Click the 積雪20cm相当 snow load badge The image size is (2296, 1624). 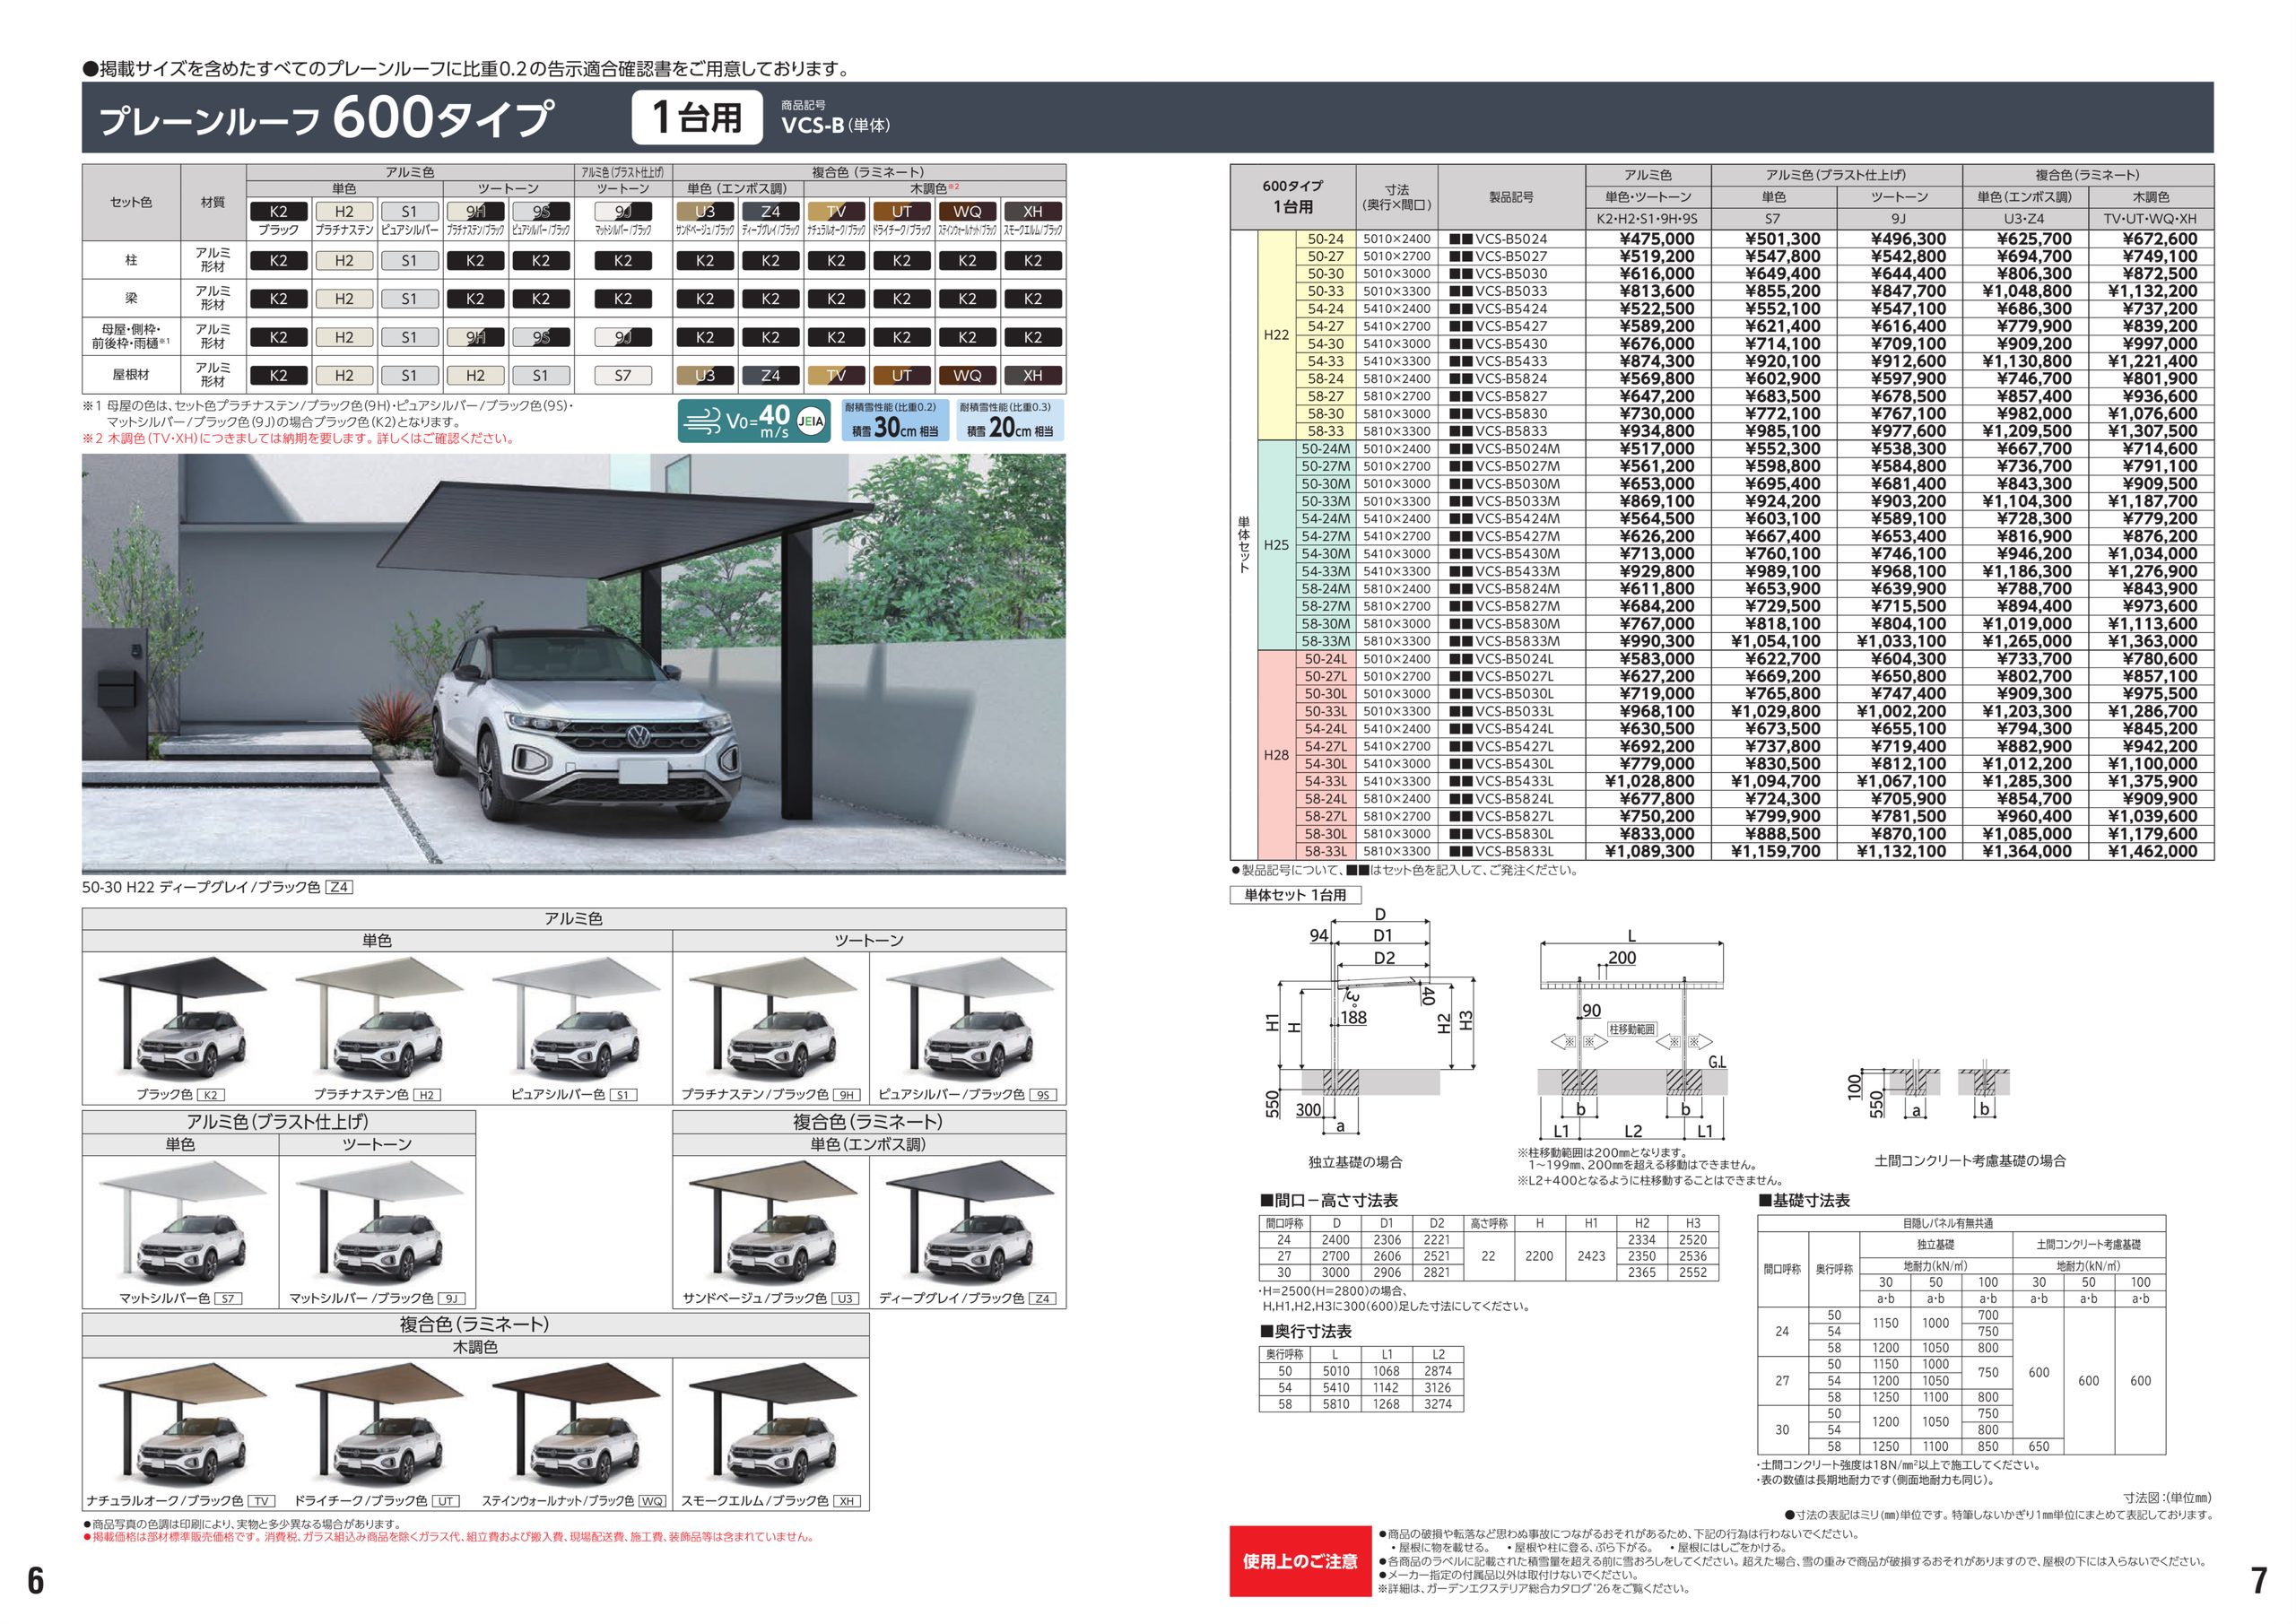pyautogui.click(x=1008, y=421)
